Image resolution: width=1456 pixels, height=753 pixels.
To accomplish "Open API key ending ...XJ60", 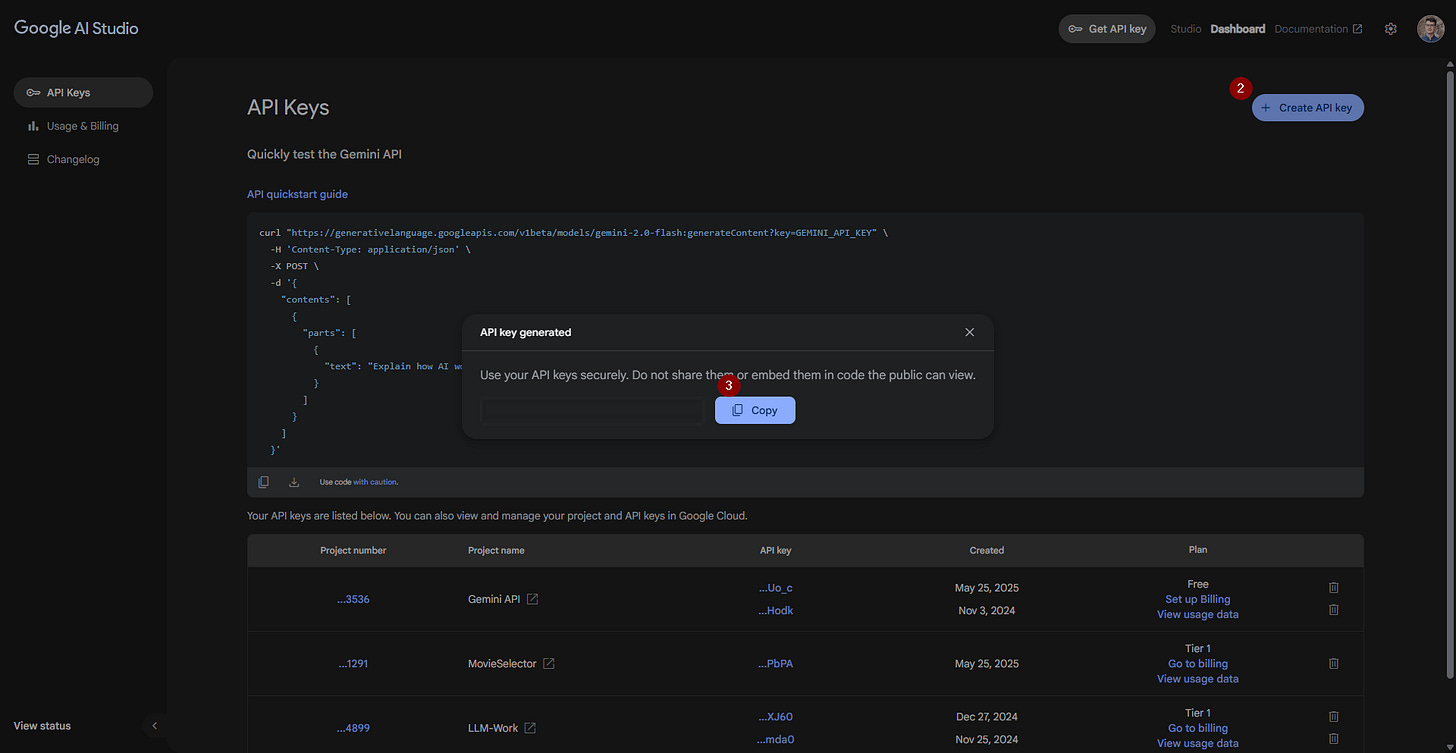I will pos(776,717).
